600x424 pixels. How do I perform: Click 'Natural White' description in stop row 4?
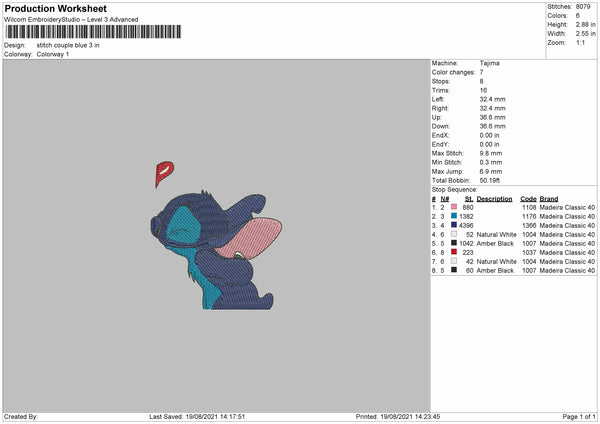(497, 235)
